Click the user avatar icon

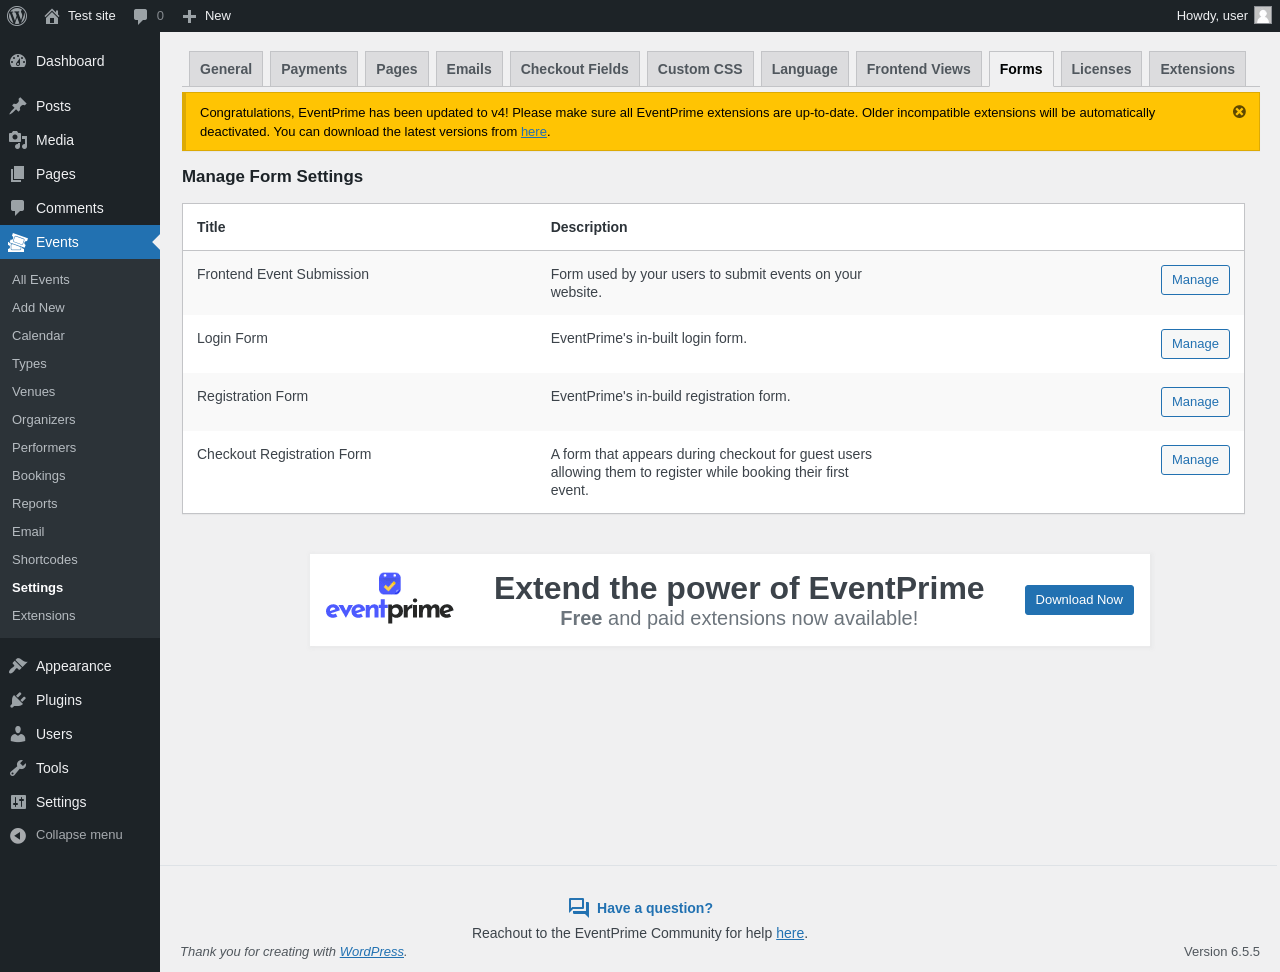(x=1263, y=15)
